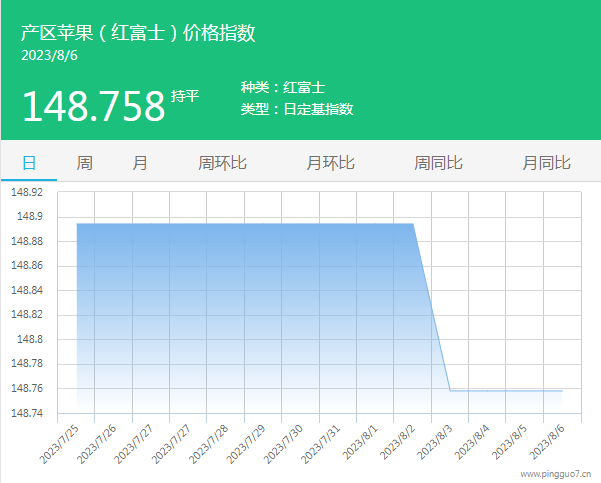Click the 产区苹果（红富士）价格指数 title
The image size is (601, 483).
click(x=138, y=33)
